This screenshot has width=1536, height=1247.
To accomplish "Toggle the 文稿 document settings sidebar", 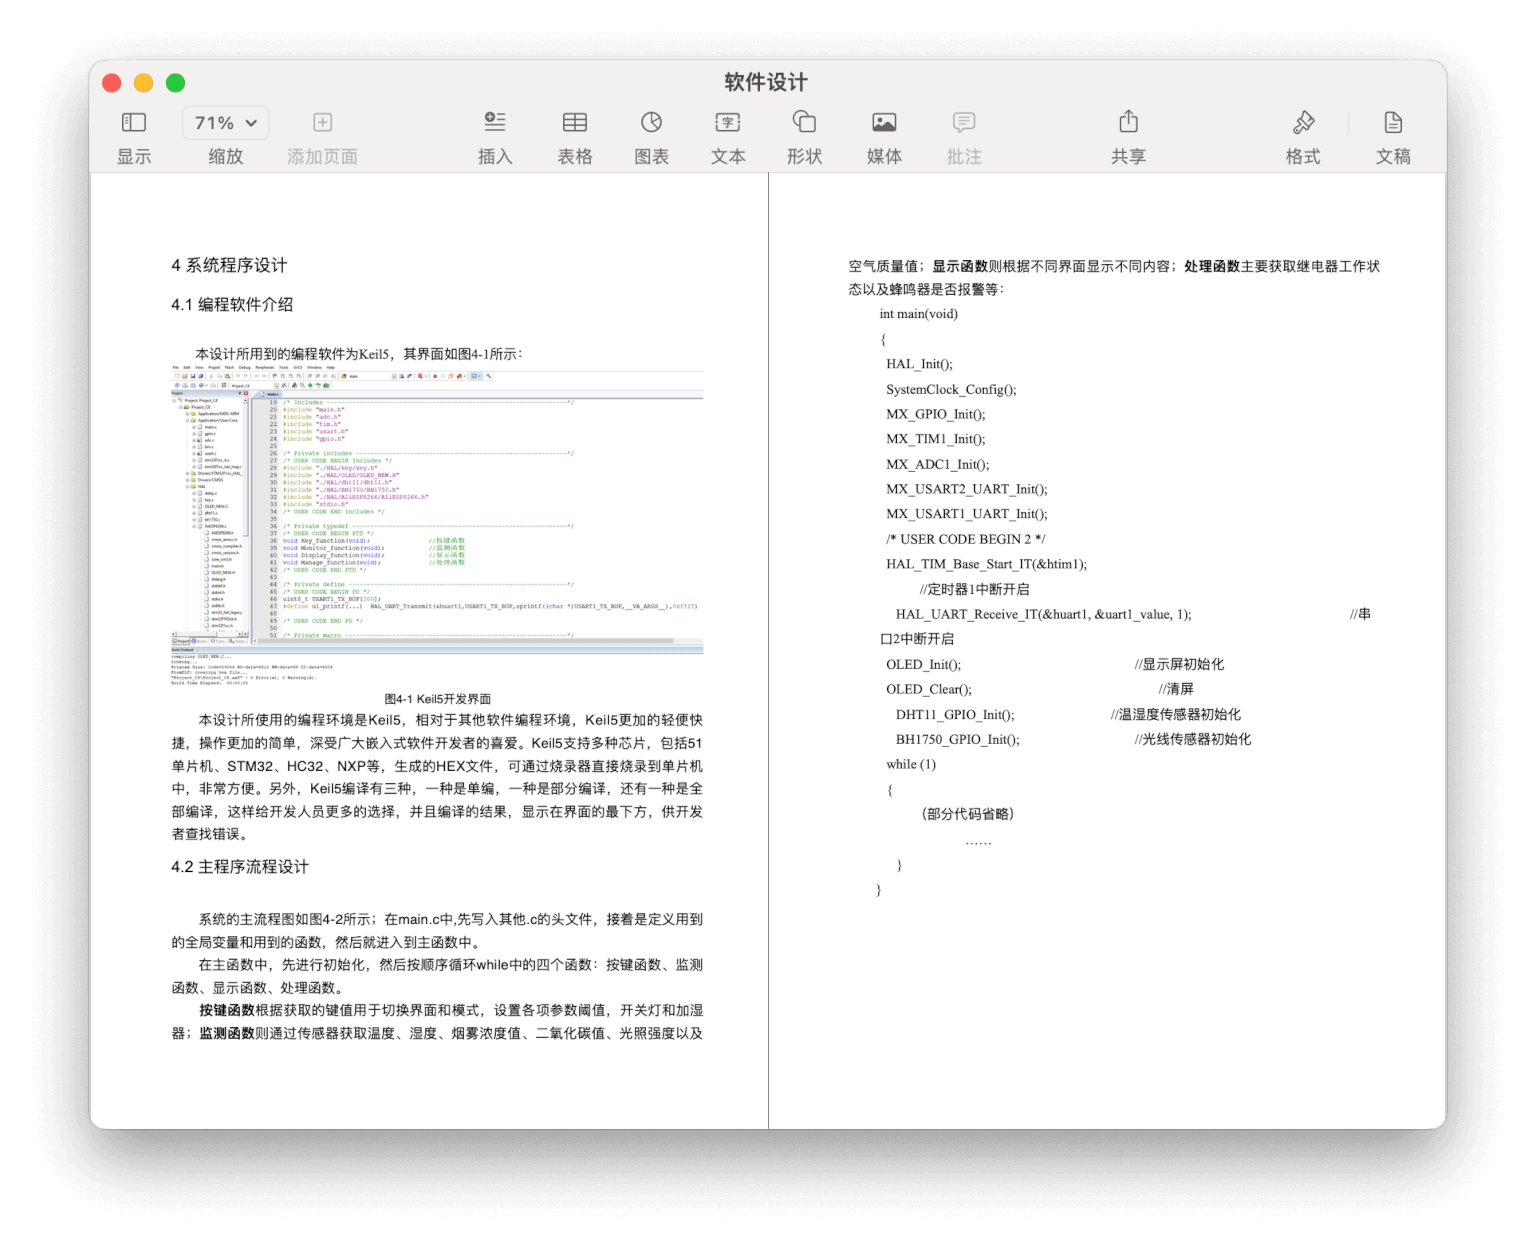I will (1394, 135).
